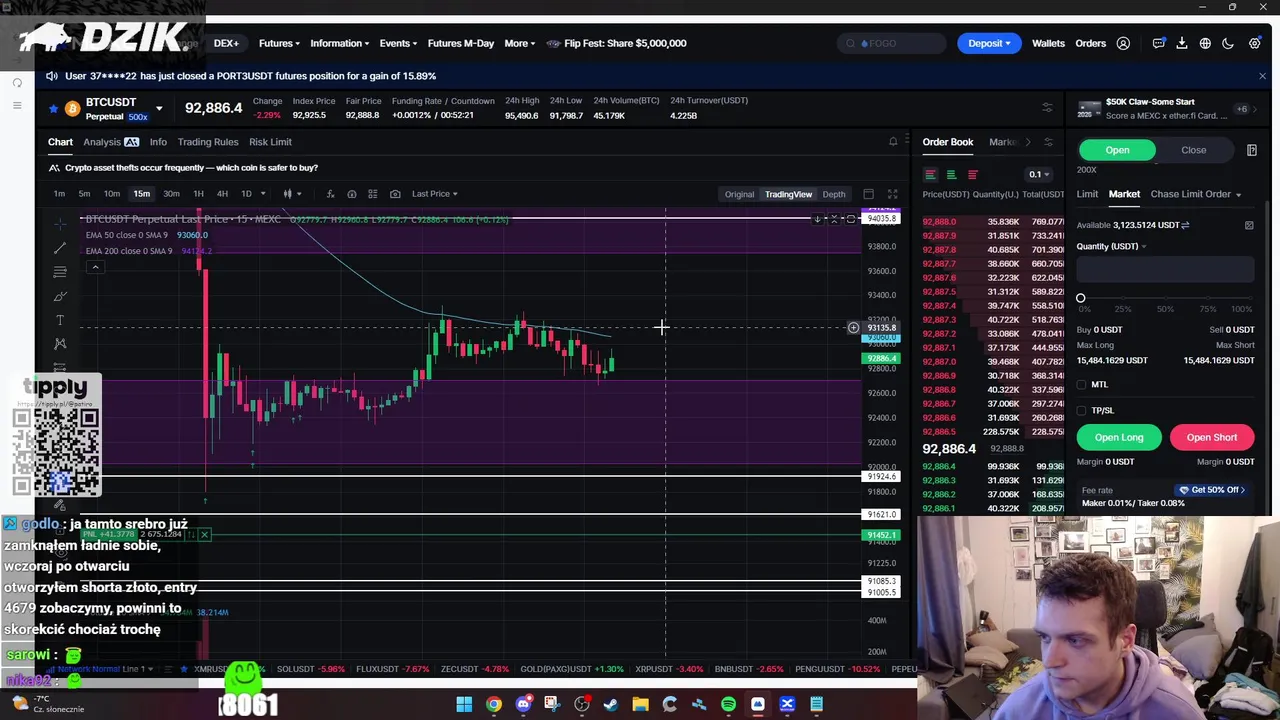Click Open Short button
Viewport: 1280px width, 720px height.
click(1211, 437)
